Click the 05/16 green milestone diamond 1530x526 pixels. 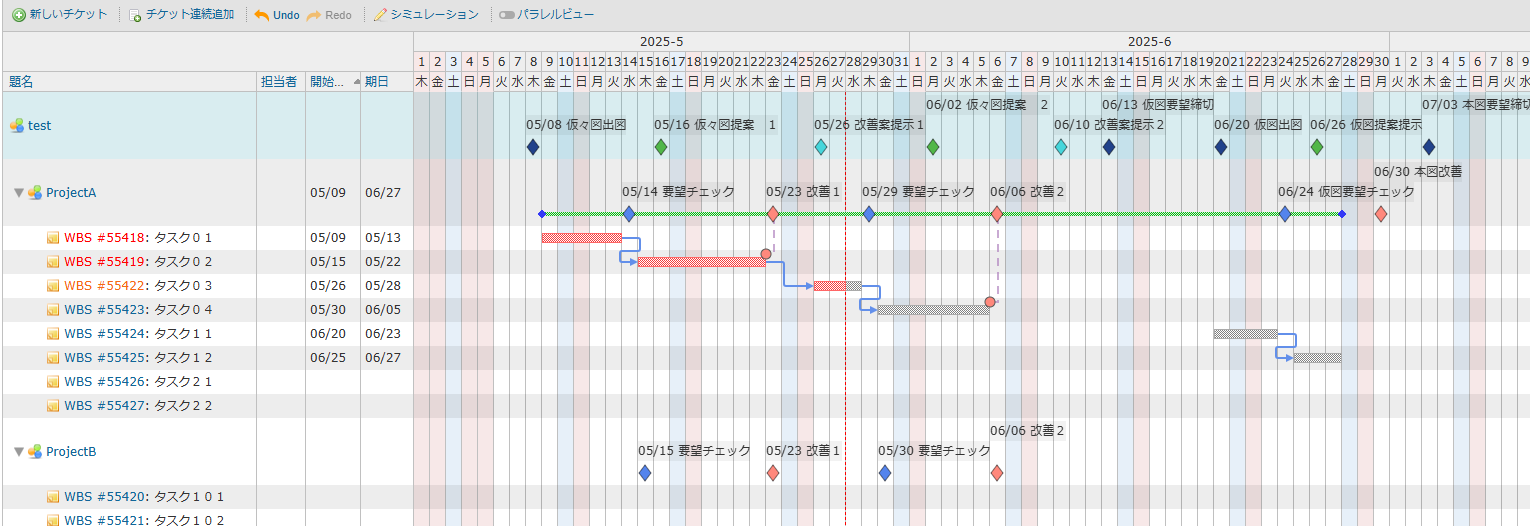pos(661,147)
